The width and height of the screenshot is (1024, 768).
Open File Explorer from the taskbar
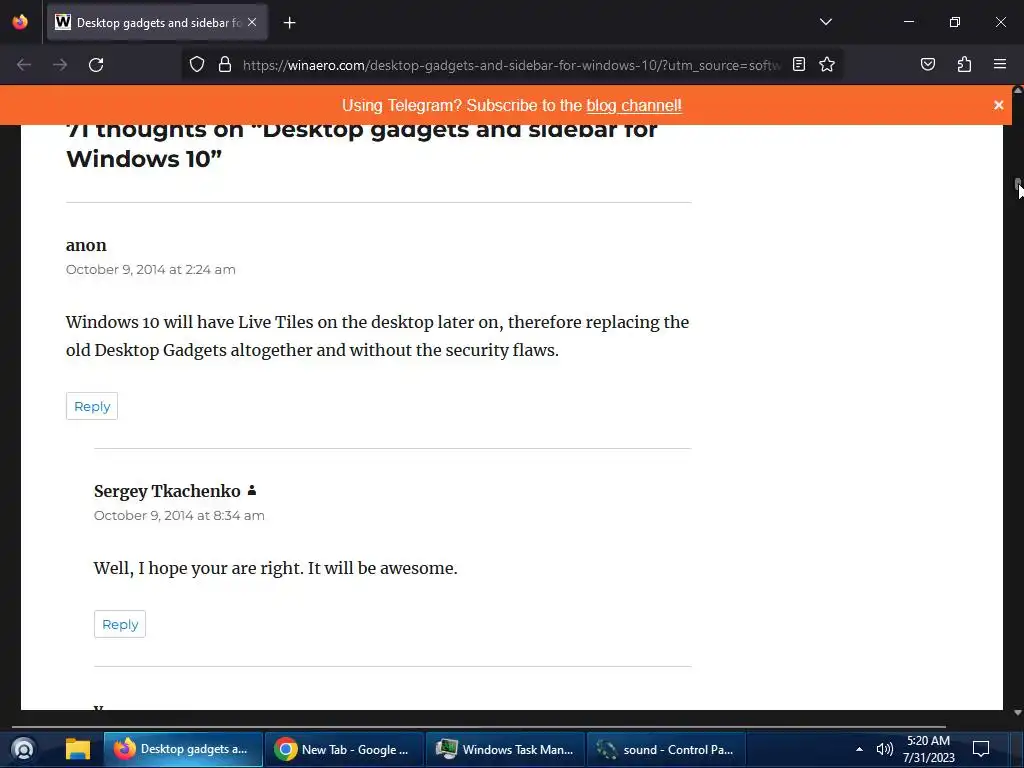pos(77,749)
